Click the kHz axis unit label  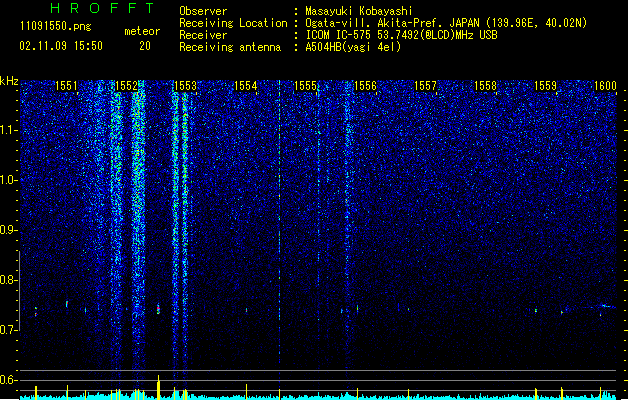tap(9, 81)
